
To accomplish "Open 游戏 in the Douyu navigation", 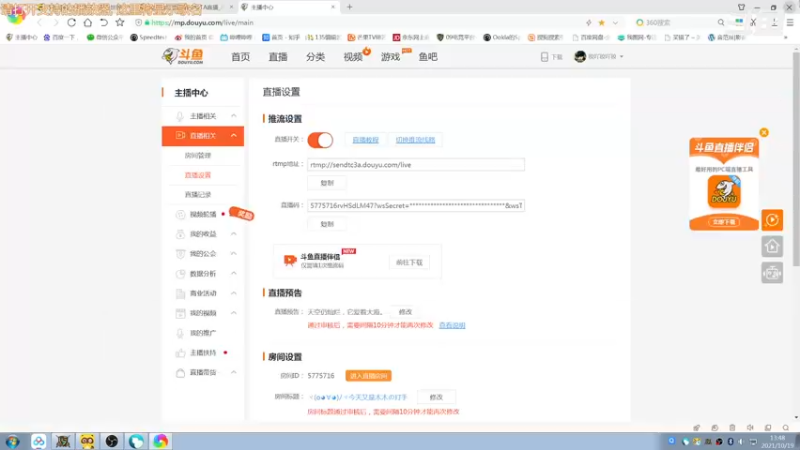I will pos(390,57).
